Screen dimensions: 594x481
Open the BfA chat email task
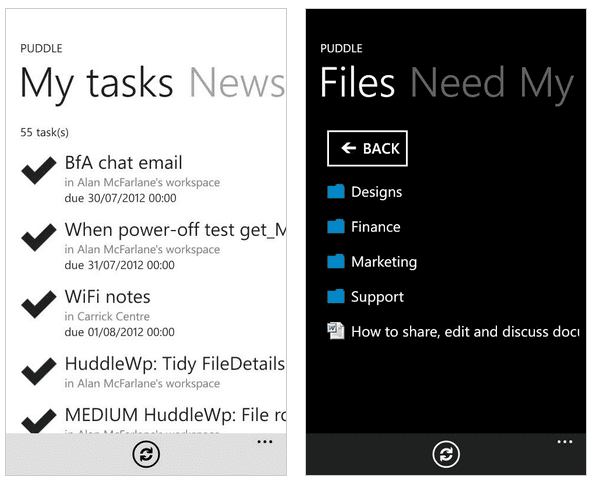(x=123, y=162)
